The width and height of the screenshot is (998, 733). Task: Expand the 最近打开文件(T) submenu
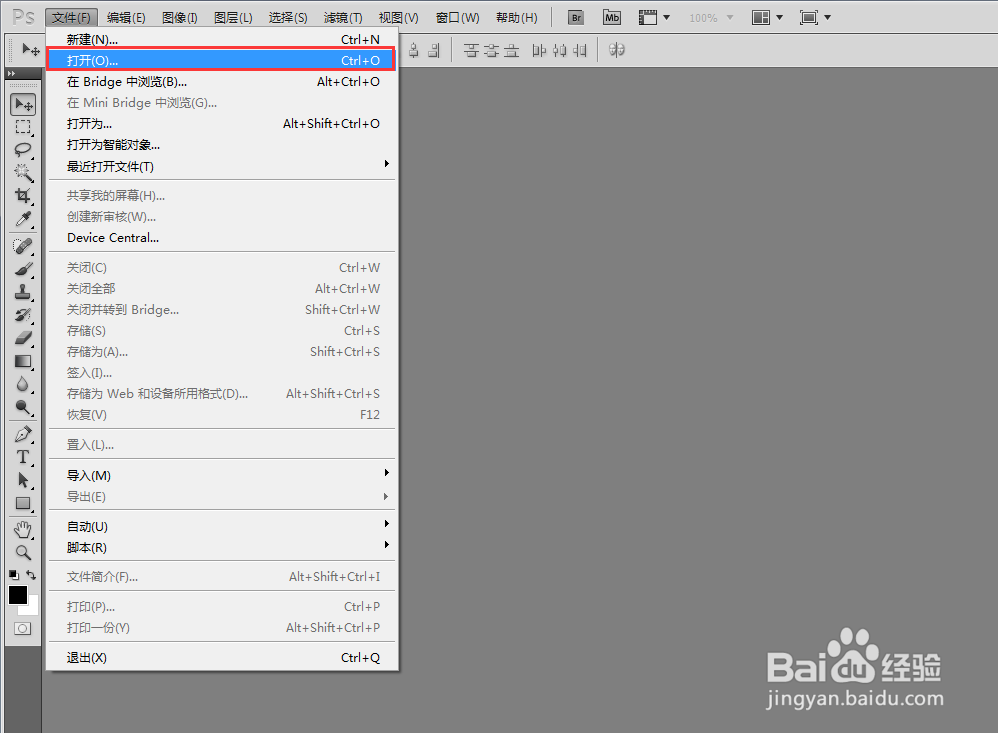point(221,166)
